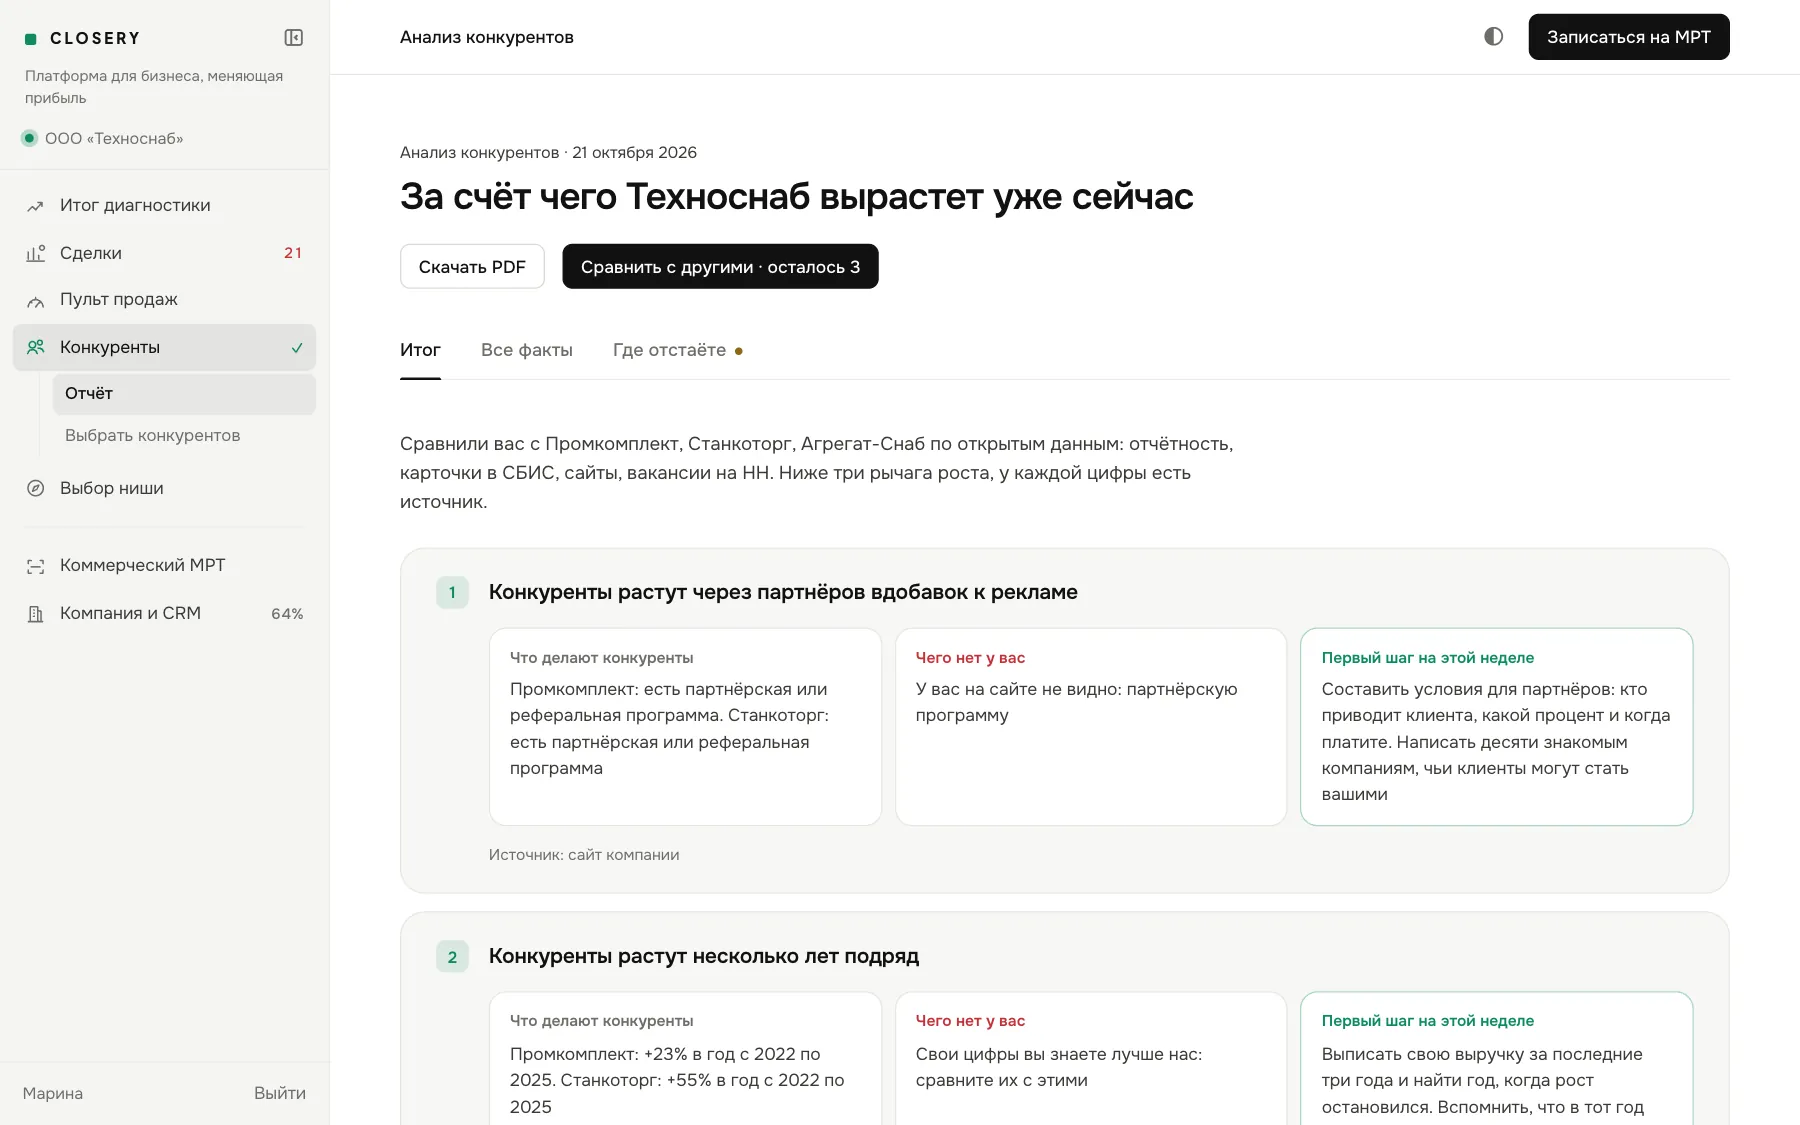Click the Пульт продаж gauge icon
Image resolution: width=1800 pixels, height=1125 pixels.
point(35,300)
